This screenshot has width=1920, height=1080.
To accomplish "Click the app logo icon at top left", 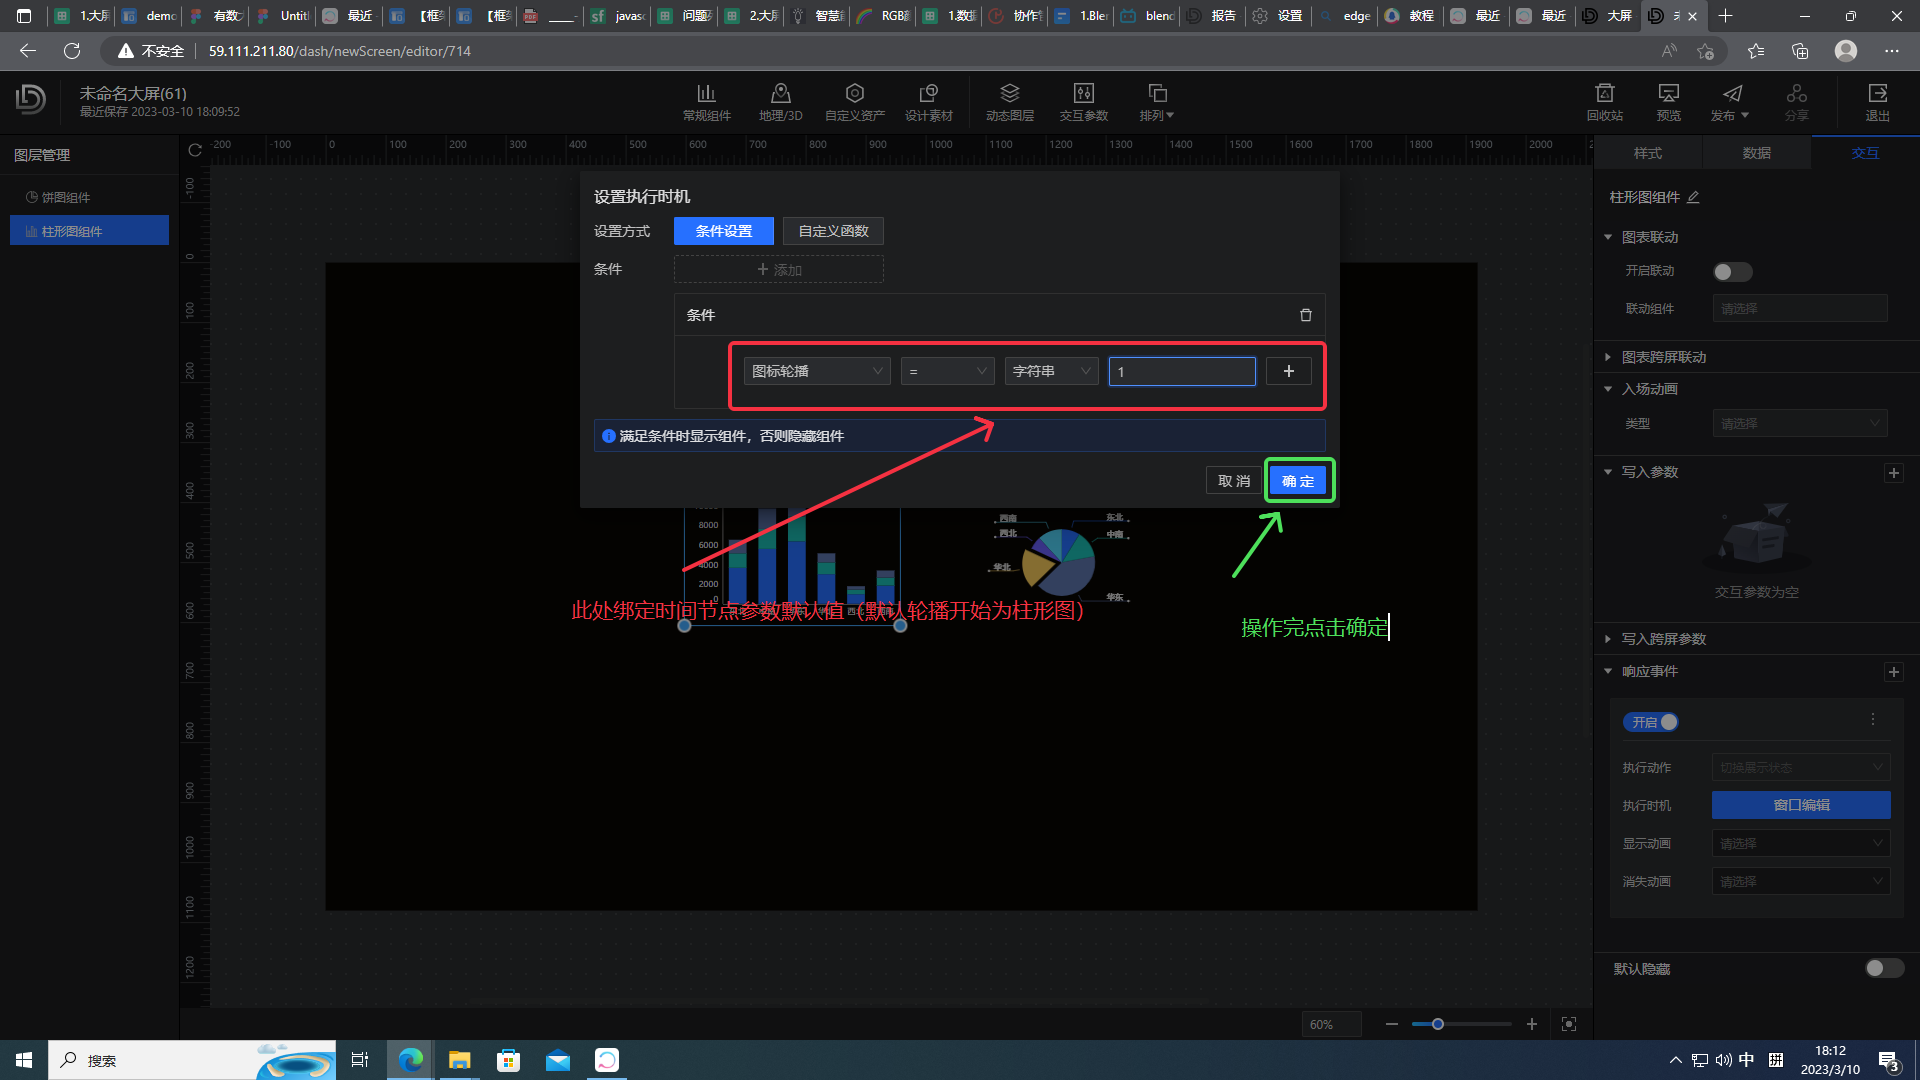I will [x=30, y=99].
